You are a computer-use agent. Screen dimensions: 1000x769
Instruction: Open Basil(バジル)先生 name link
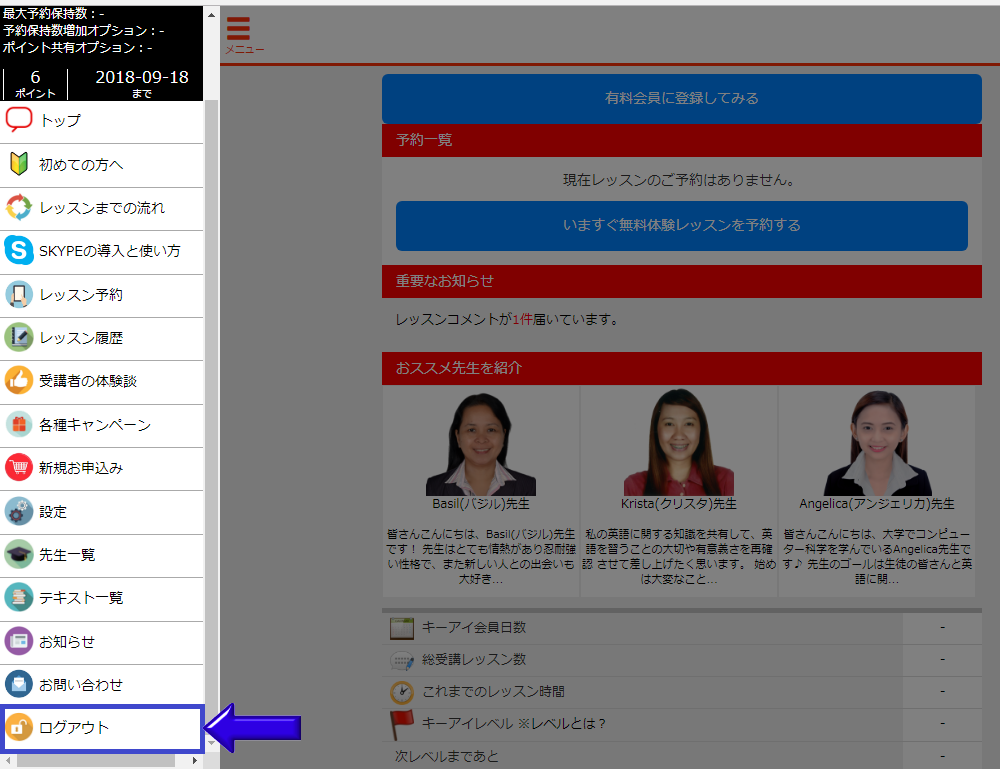point(481,504)
